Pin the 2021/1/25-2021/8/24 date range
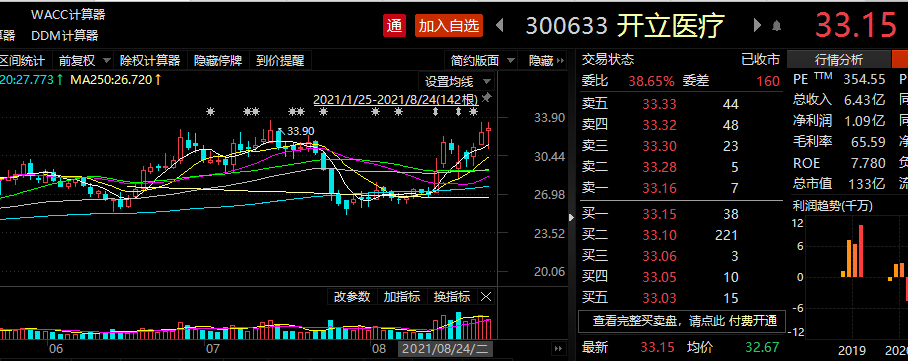 click(x=487, y=97)
